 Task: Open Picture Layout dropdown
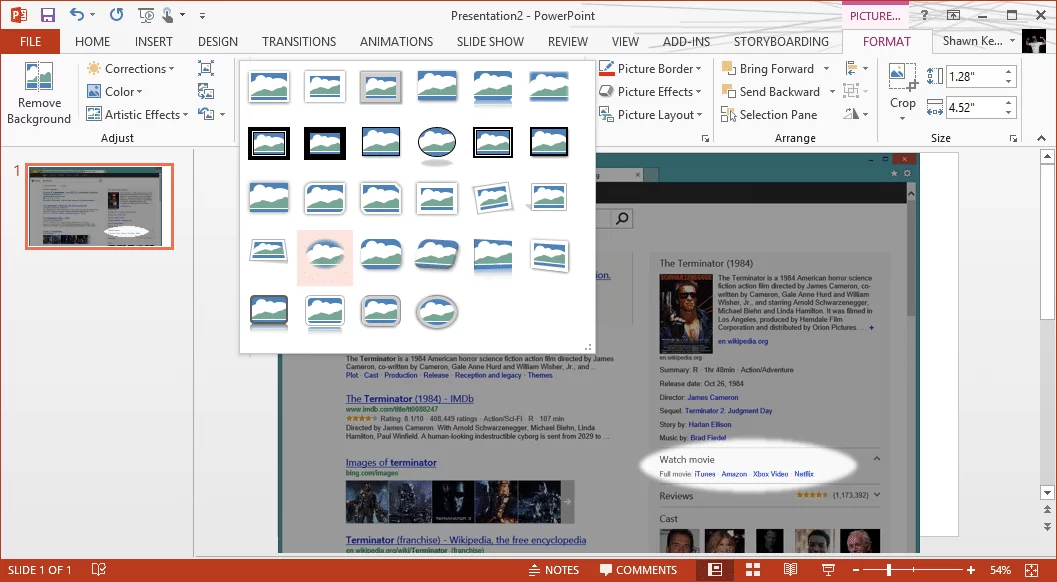tap(651, 115)
